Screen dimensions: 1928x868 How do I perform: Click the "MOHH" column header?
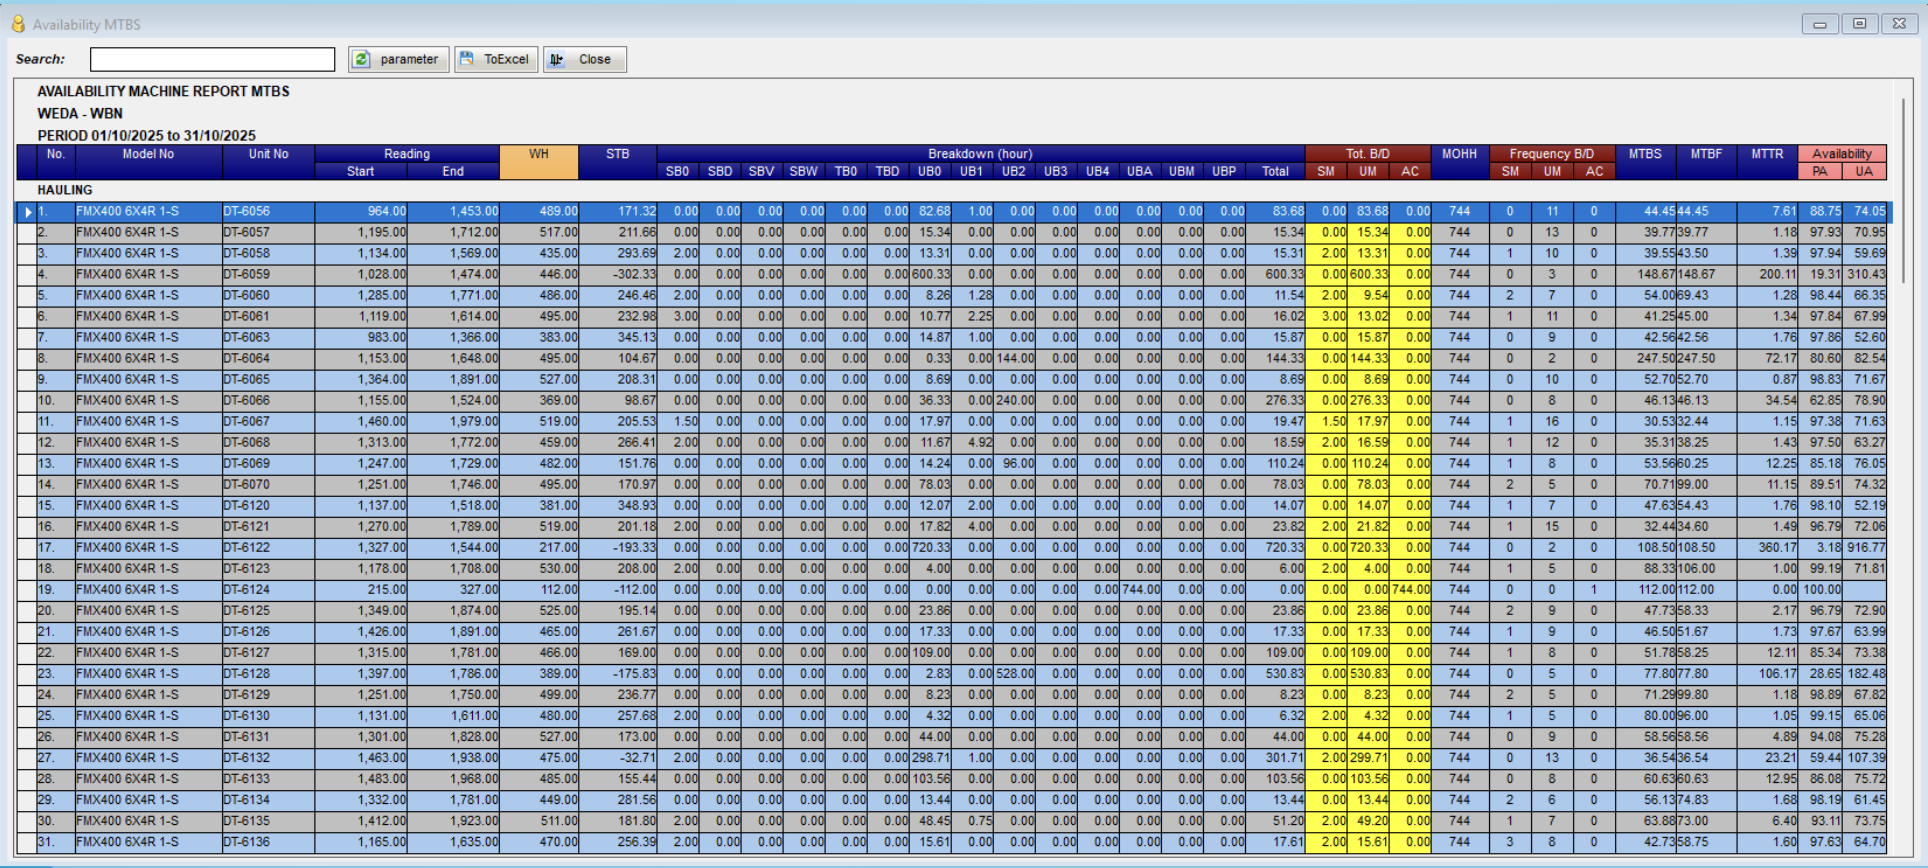[1460, 162]
